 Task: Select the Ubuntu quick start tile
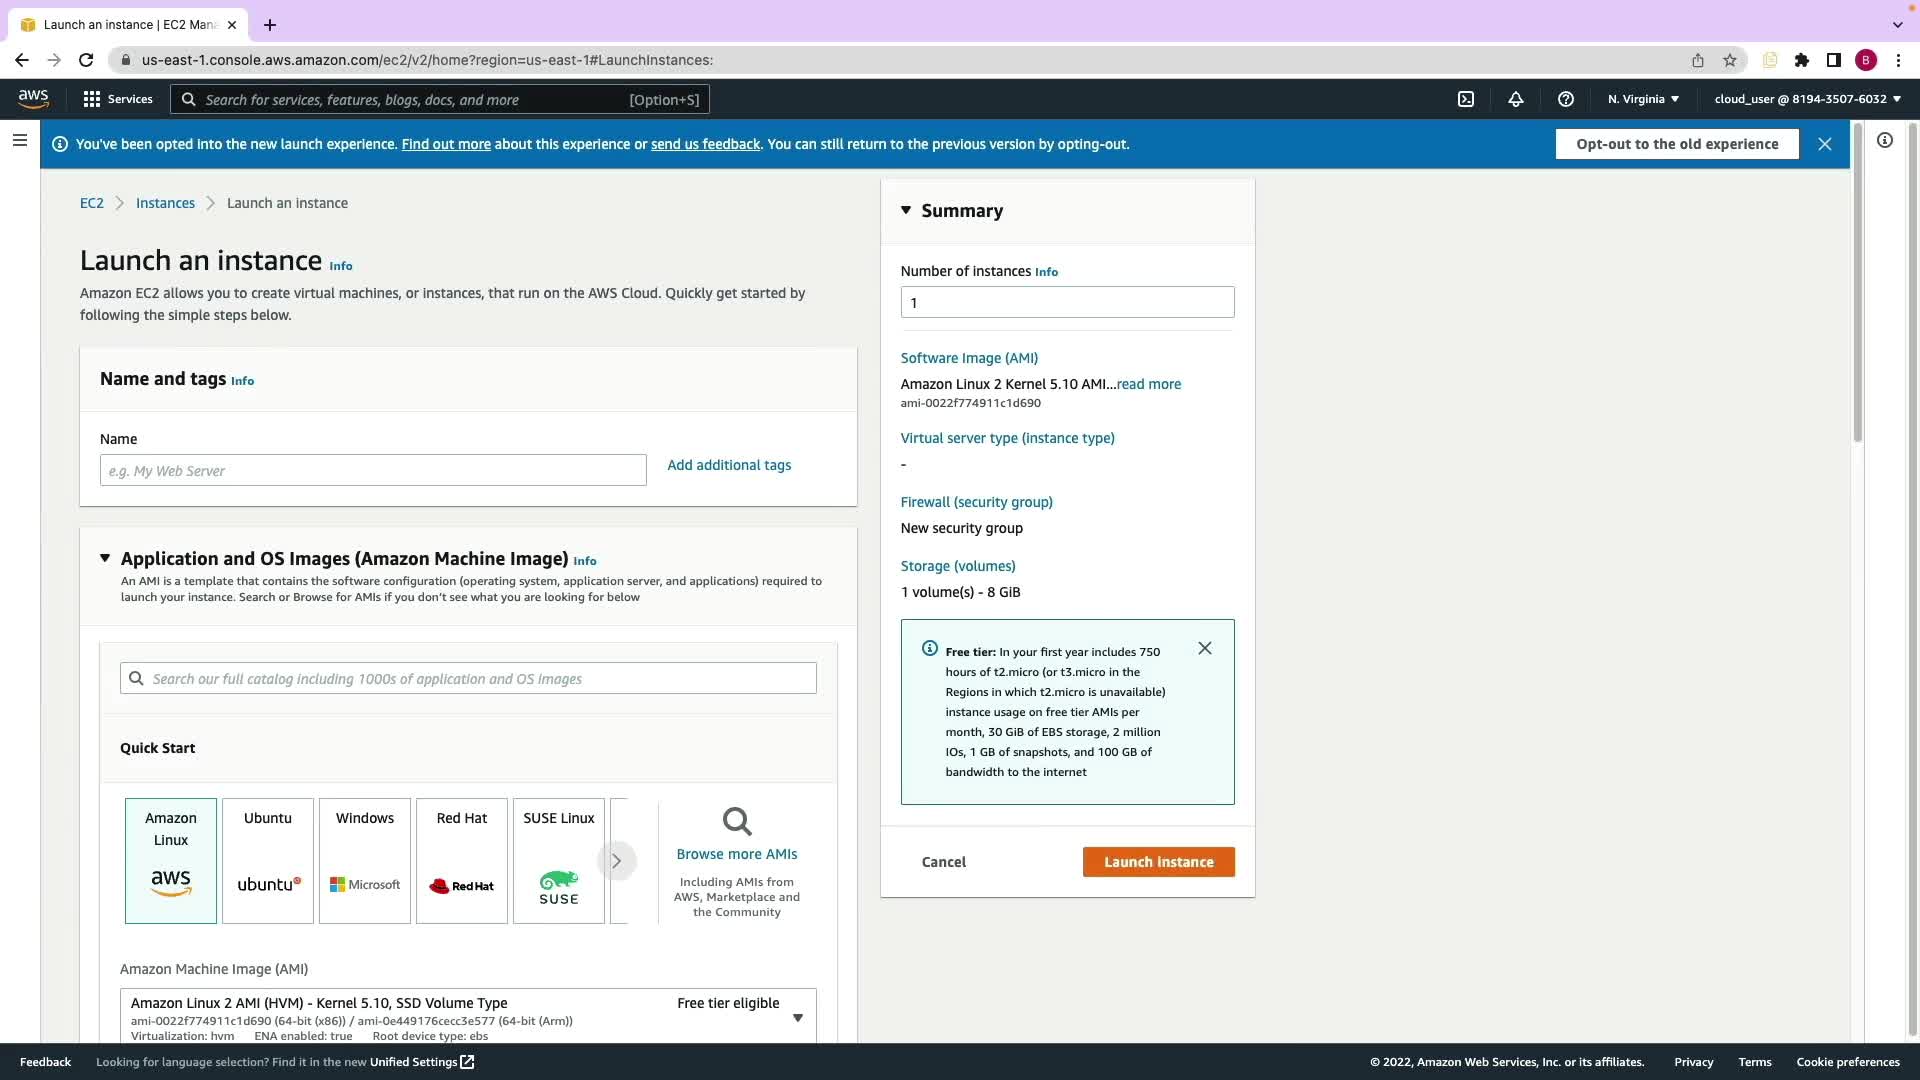pyautogui.click(x=268, y=860)
